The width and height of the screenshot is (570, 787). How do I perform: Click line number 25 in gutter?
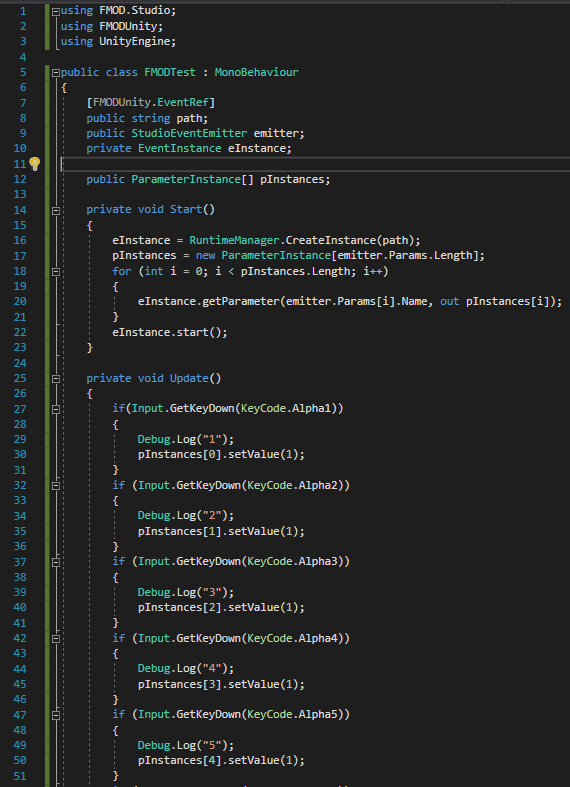20,378
